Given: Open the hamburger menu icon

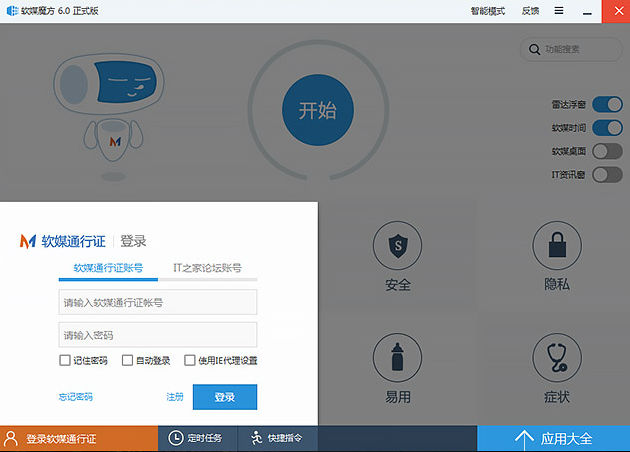Looking at the screenshot, I should click(559, 11).
